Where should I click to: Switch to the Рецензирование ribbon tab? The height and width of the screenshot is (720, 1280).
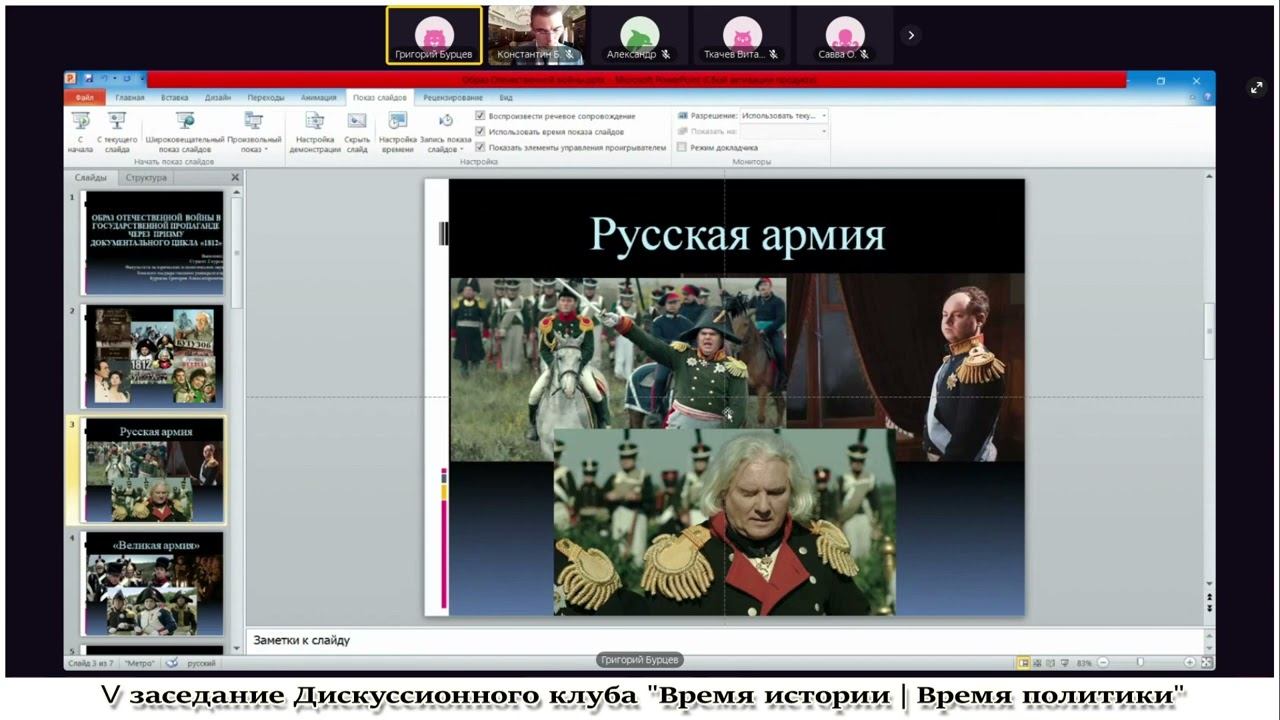(453, 97)
